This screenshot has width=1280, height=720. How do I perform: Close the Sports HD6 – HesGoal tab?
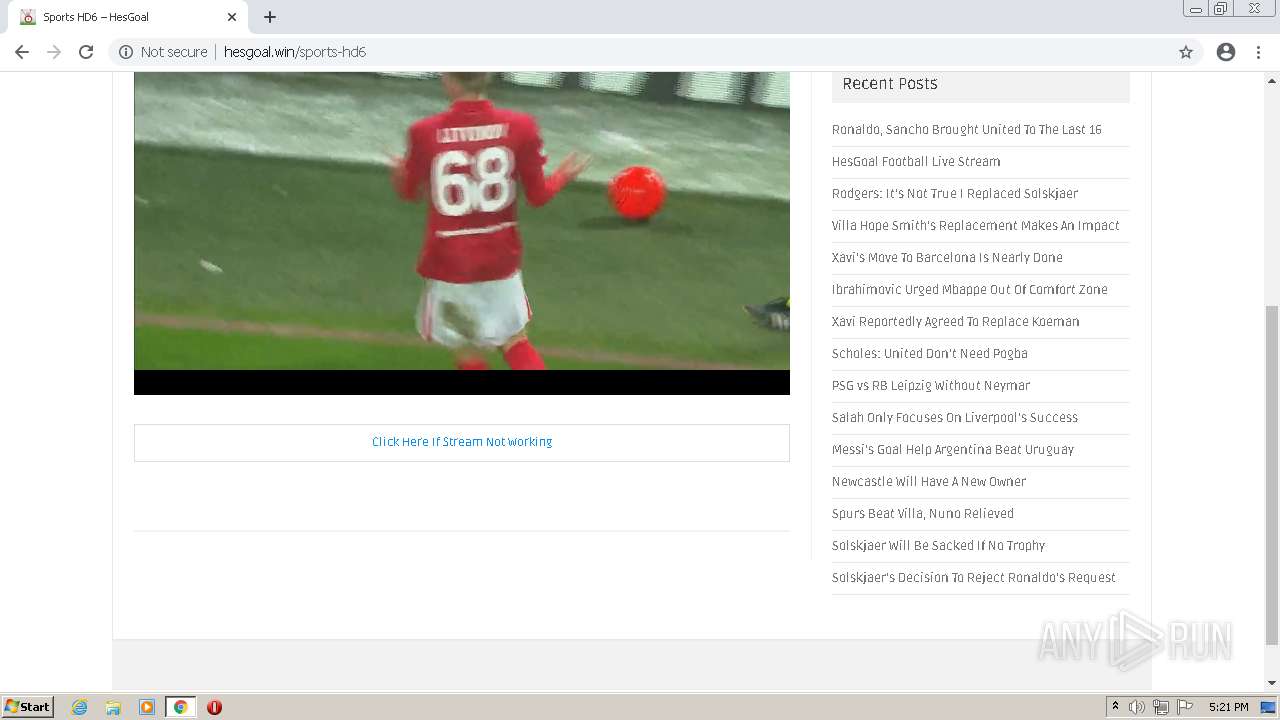(x=232, y=17)
